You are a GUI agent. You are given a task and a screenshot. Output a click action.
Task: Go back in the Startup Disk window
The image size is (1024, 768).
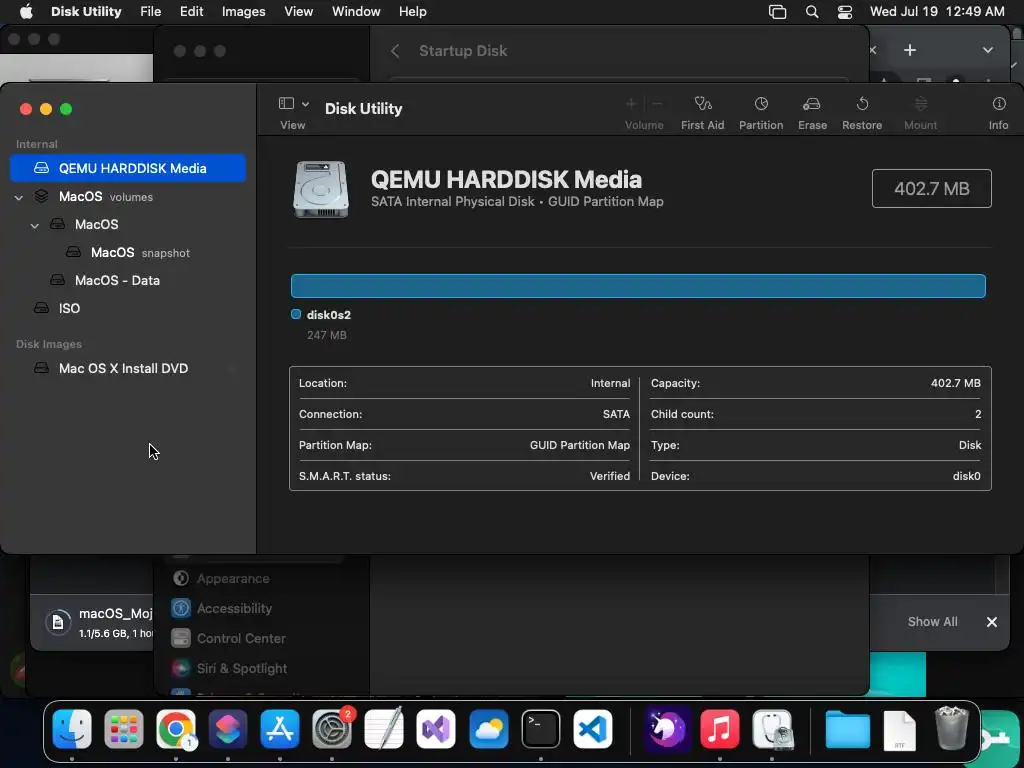395,51
